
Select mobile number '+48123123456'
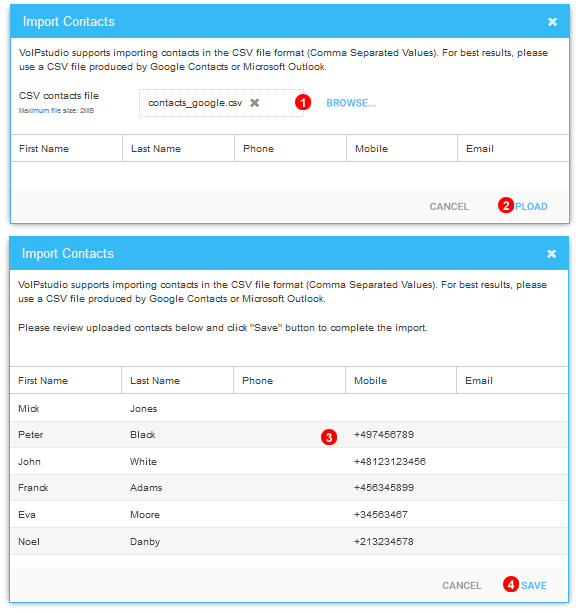point(390,461)
